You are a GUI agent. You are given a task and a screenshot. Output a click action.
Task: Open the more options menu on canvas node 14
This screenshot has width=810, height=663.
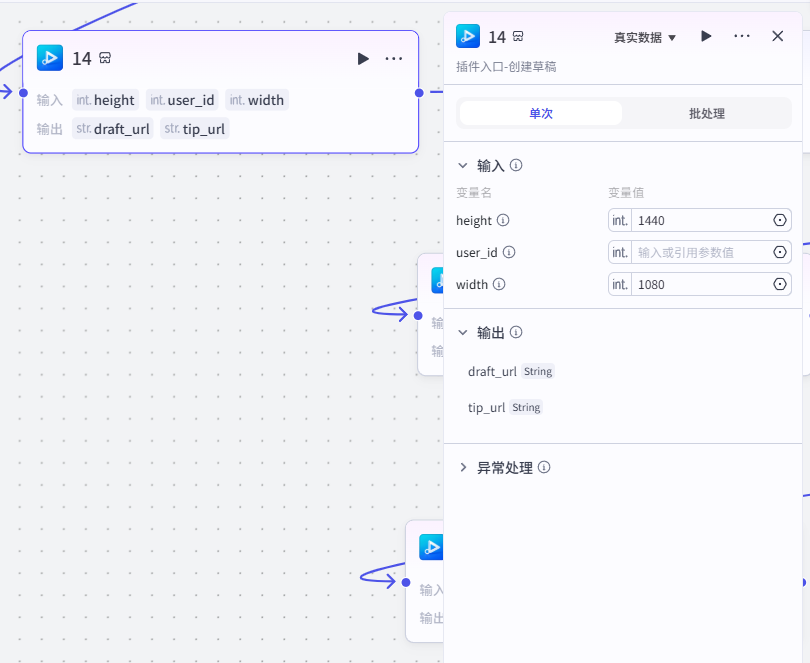394,59
